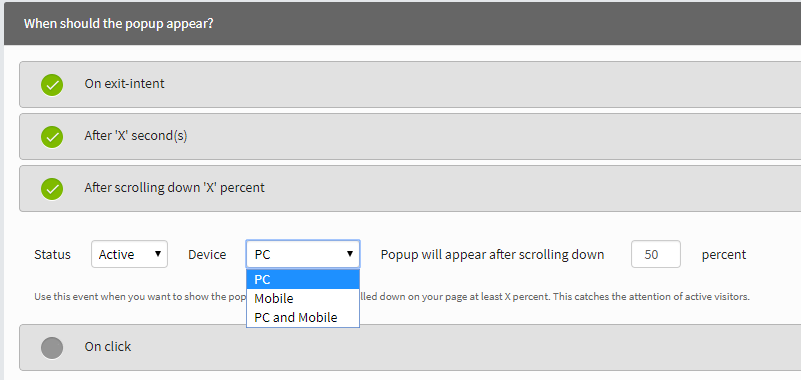
Task: Click the 'Popup will appear after scrolling down' text
Action: 492,254
